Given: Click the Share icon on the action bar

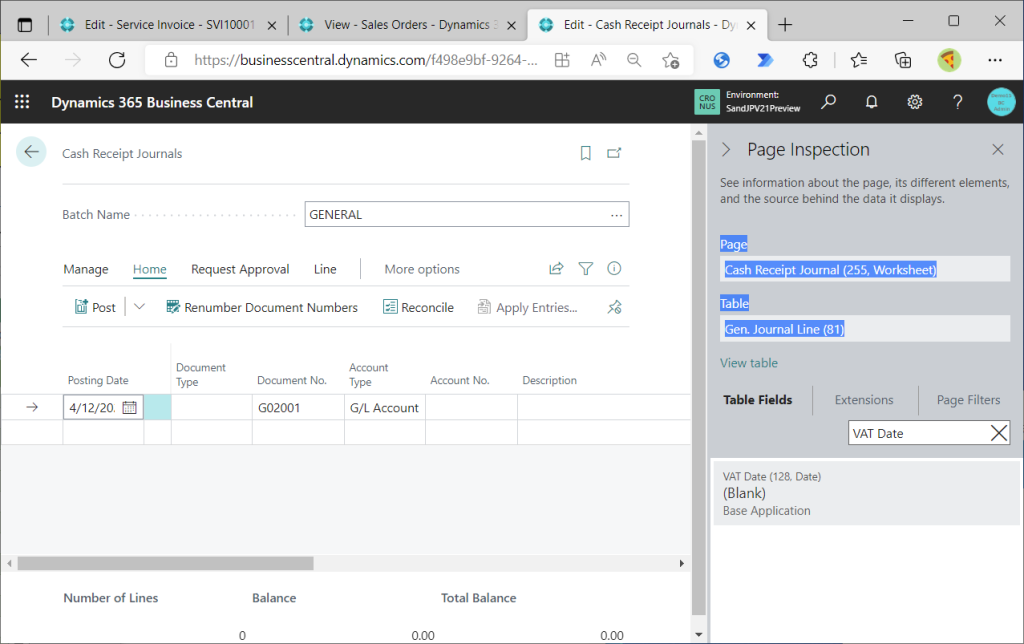Looking at the screenshot, I should pyautogui.click(x=556, y=268).
